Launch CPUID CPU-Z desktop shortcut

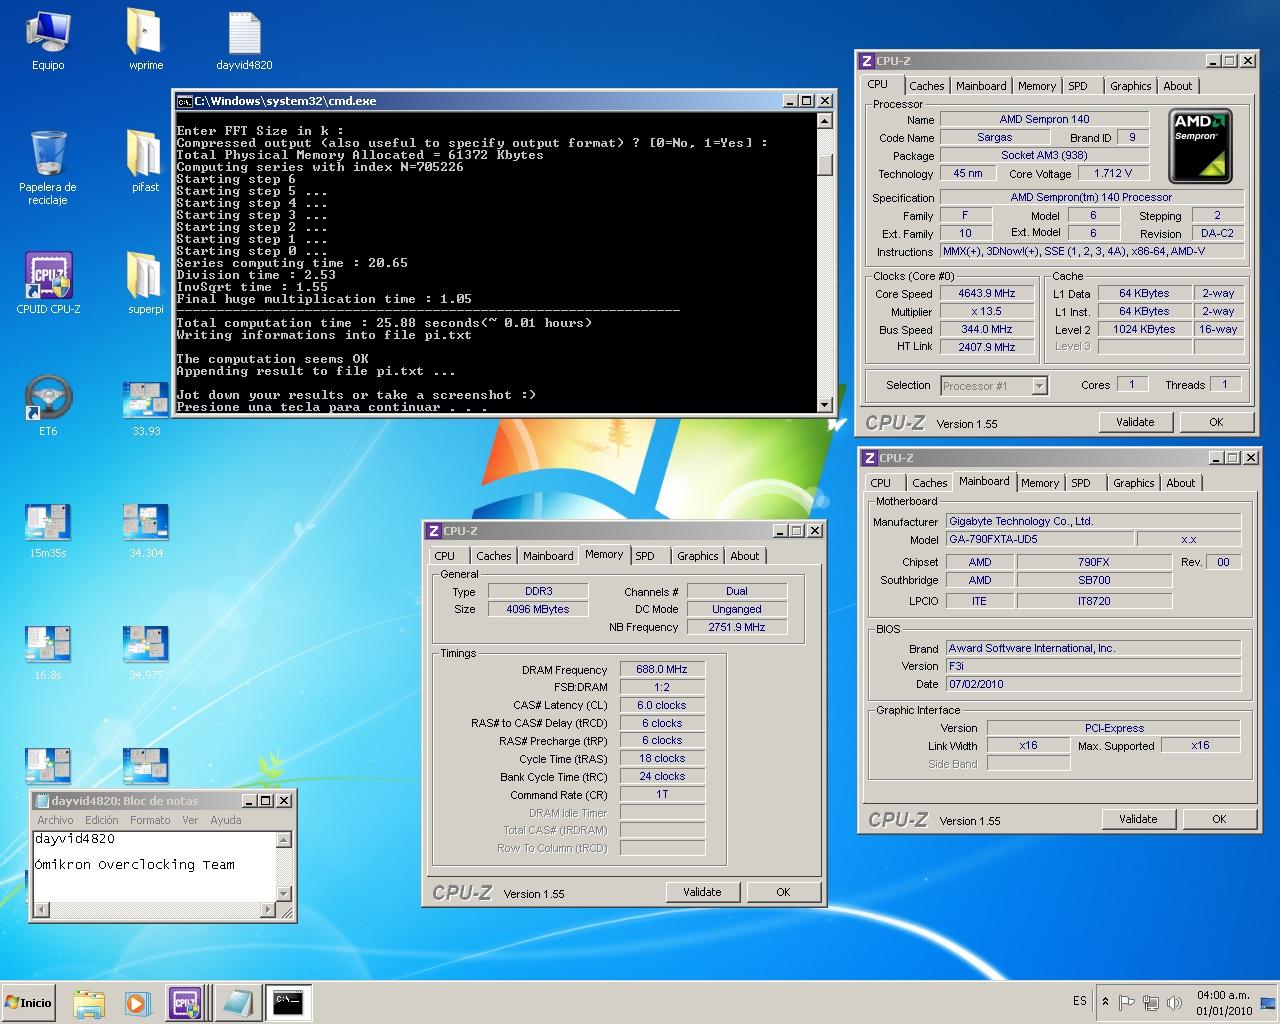click(x=48, y=283)
